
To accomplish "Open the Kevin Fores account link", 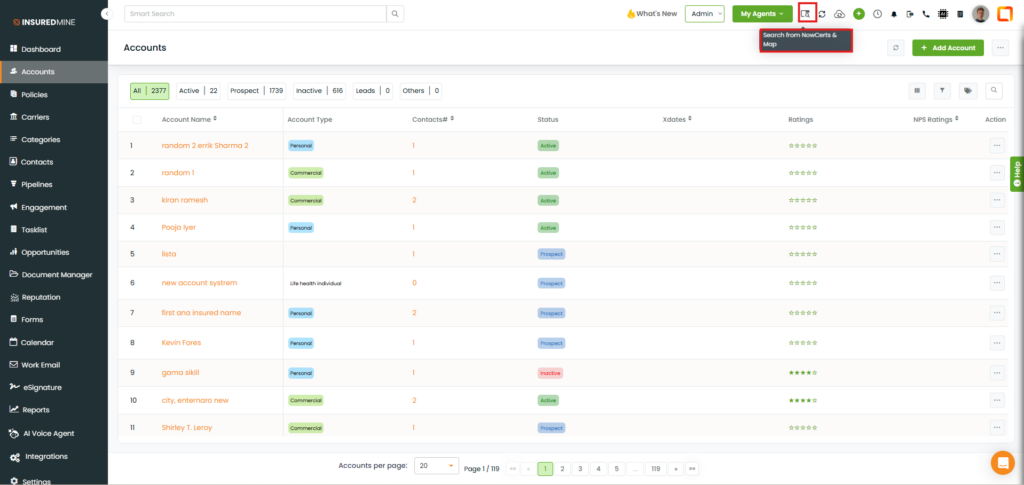I will (x=183, y=342).
